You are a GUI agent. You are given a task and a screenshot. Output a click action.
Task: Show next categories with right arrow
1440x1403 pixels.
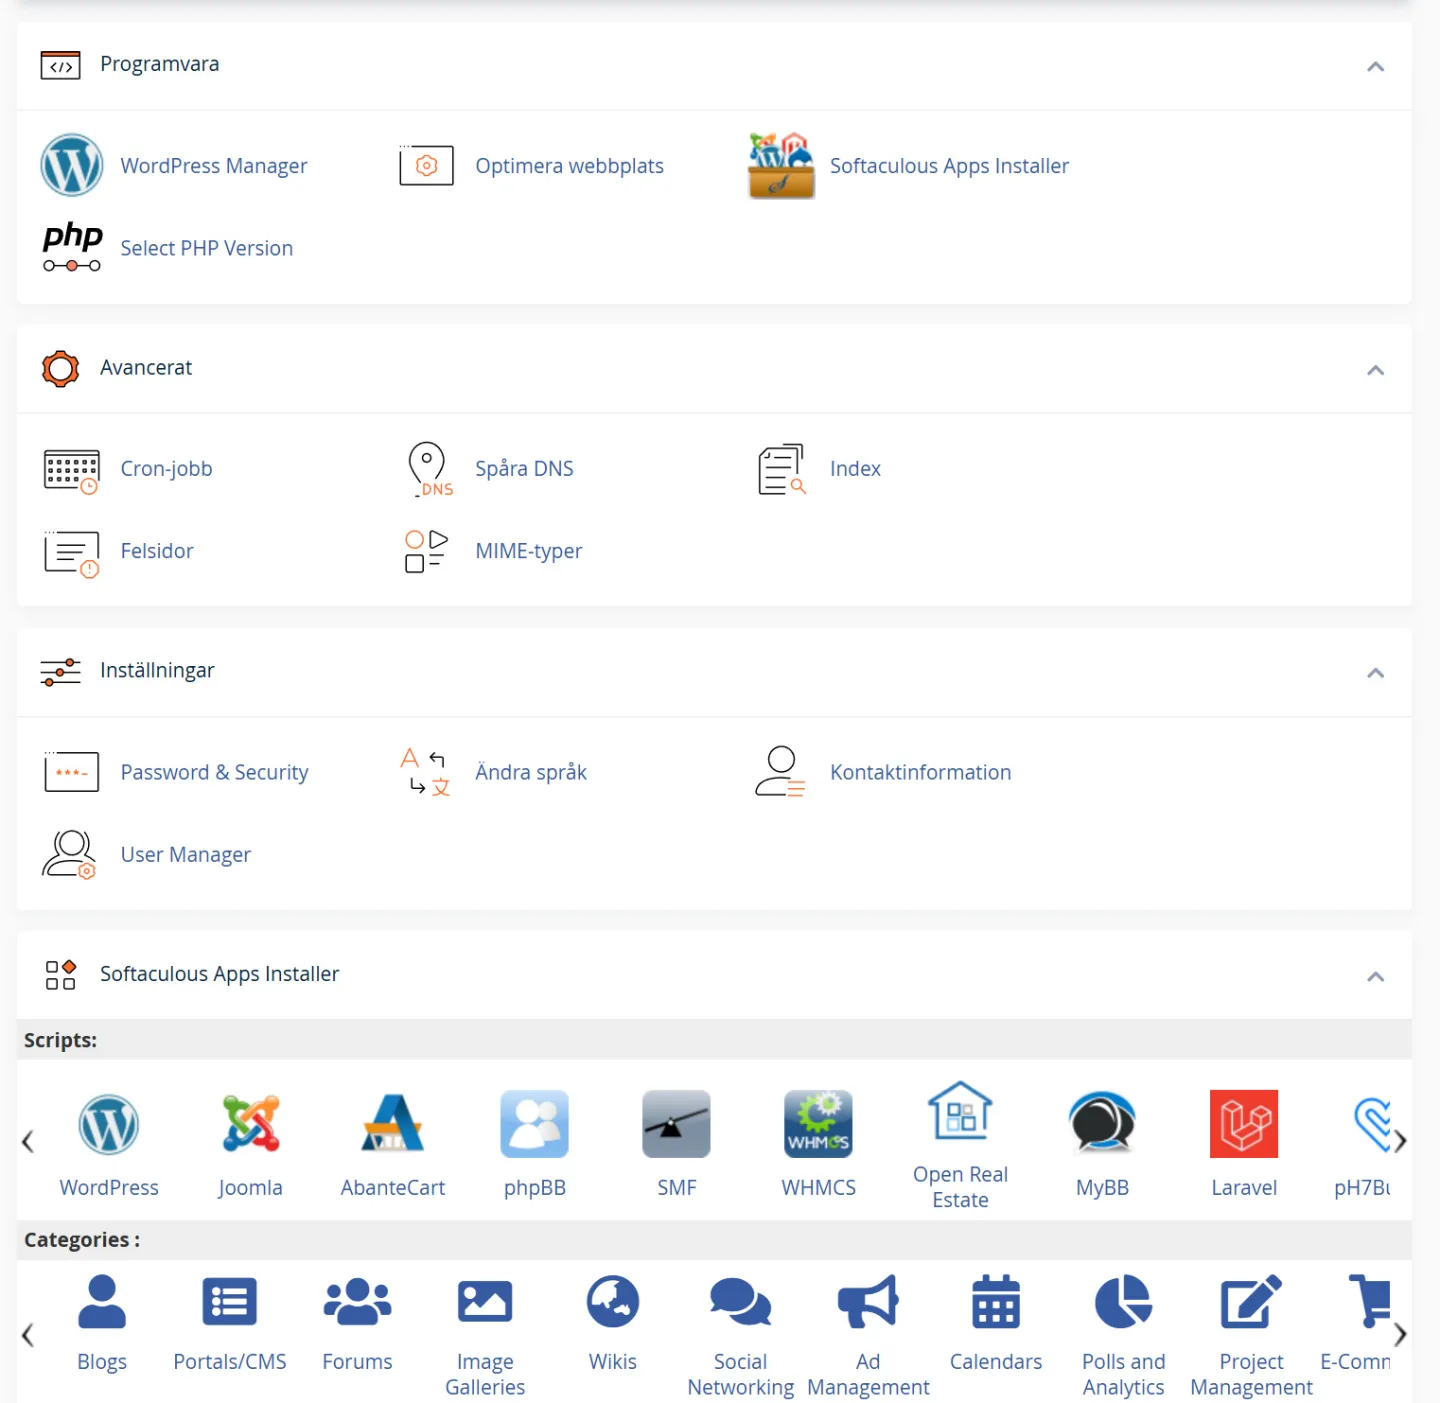pyautogui.click(x=1401, y=1334)
